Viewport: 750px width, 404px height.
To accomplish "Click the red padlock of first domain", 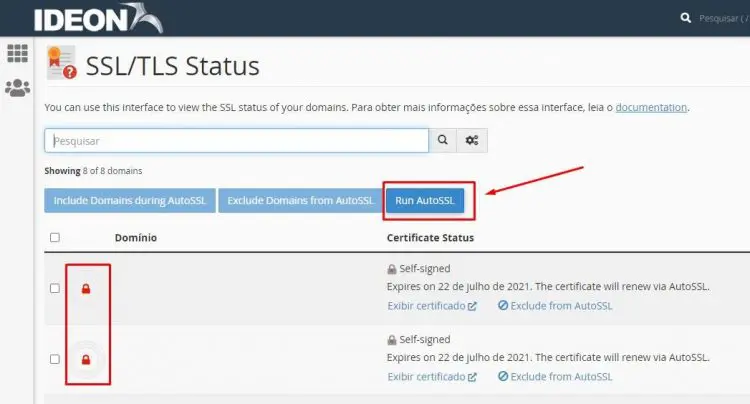I will [86, 289].
